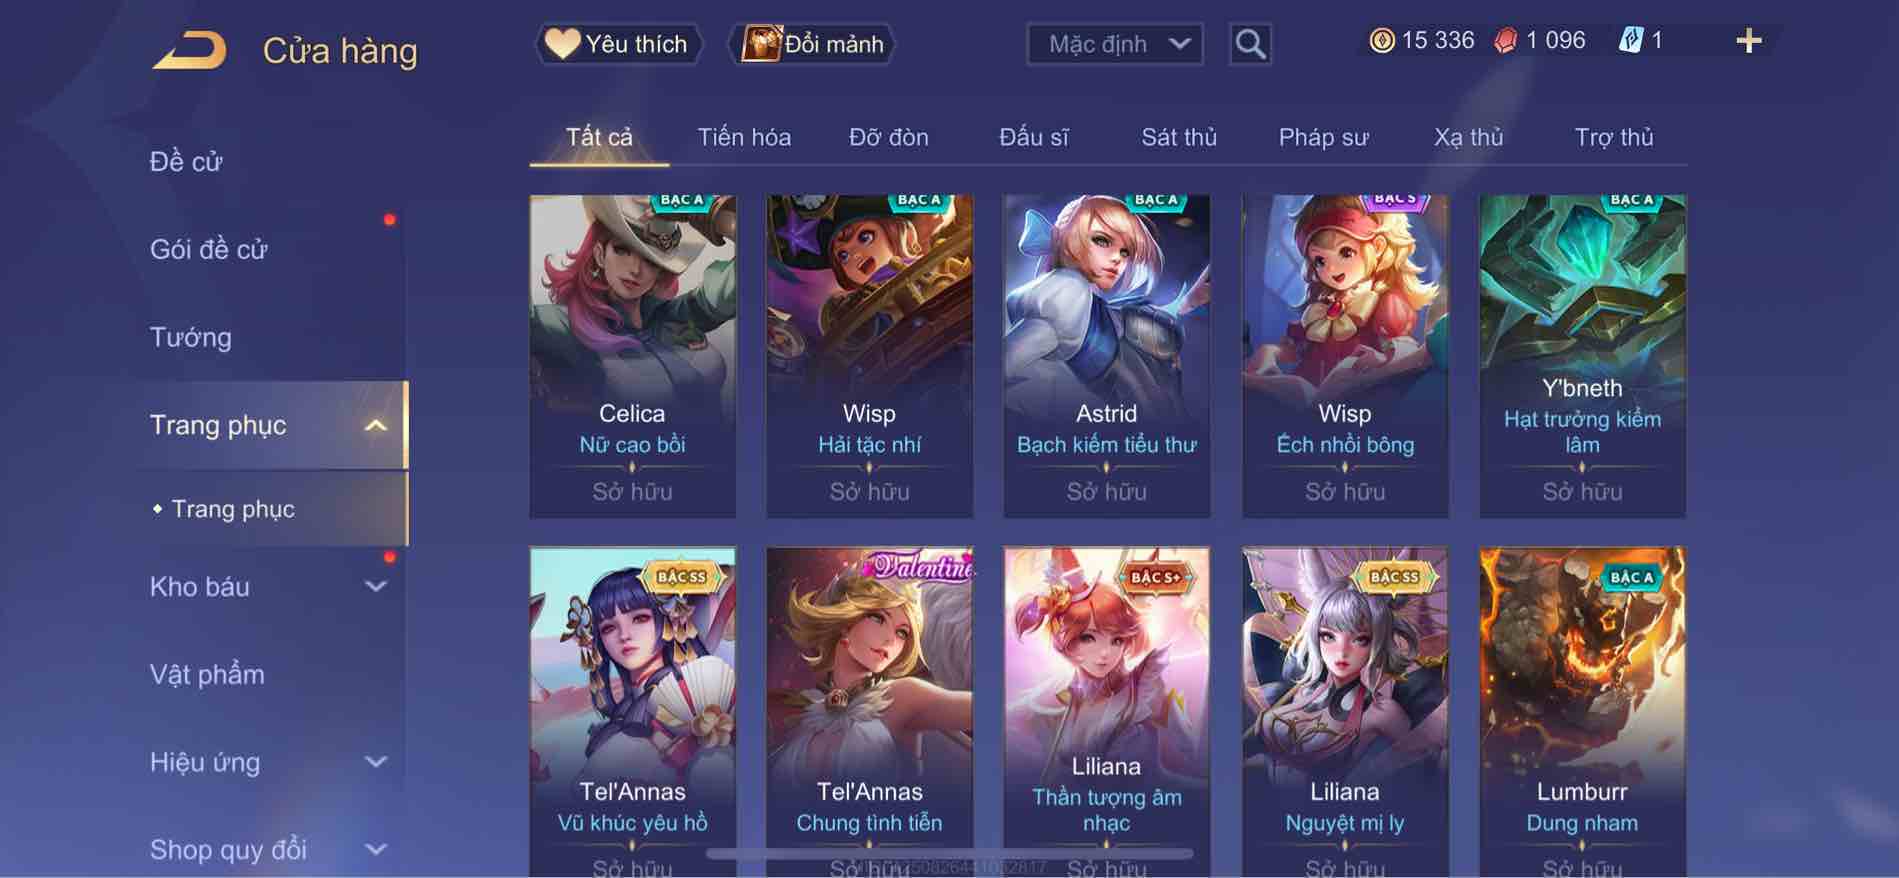Switch to the Sát thủ tab
Viewport: 1899px width, 878px height.
tap(1179, 137)
